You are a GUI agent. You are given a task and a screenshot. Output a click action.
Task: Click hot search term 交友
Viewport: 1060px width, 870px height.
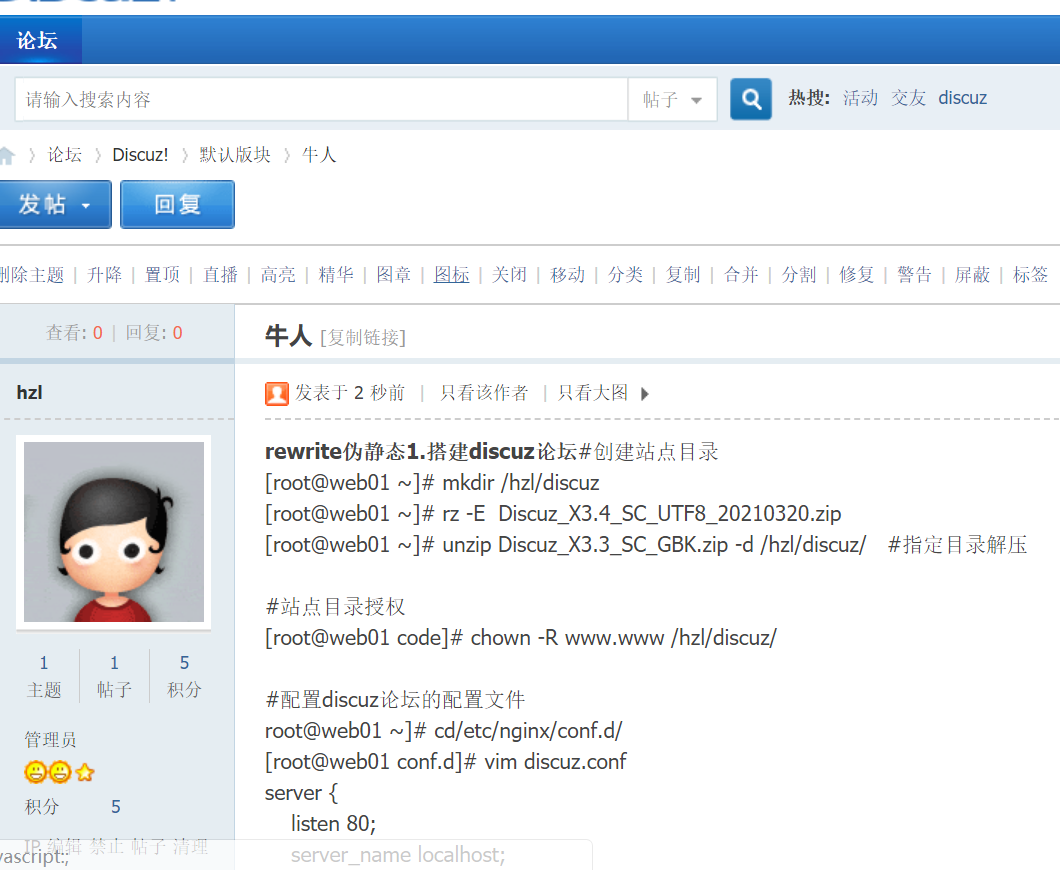(908, 98)
